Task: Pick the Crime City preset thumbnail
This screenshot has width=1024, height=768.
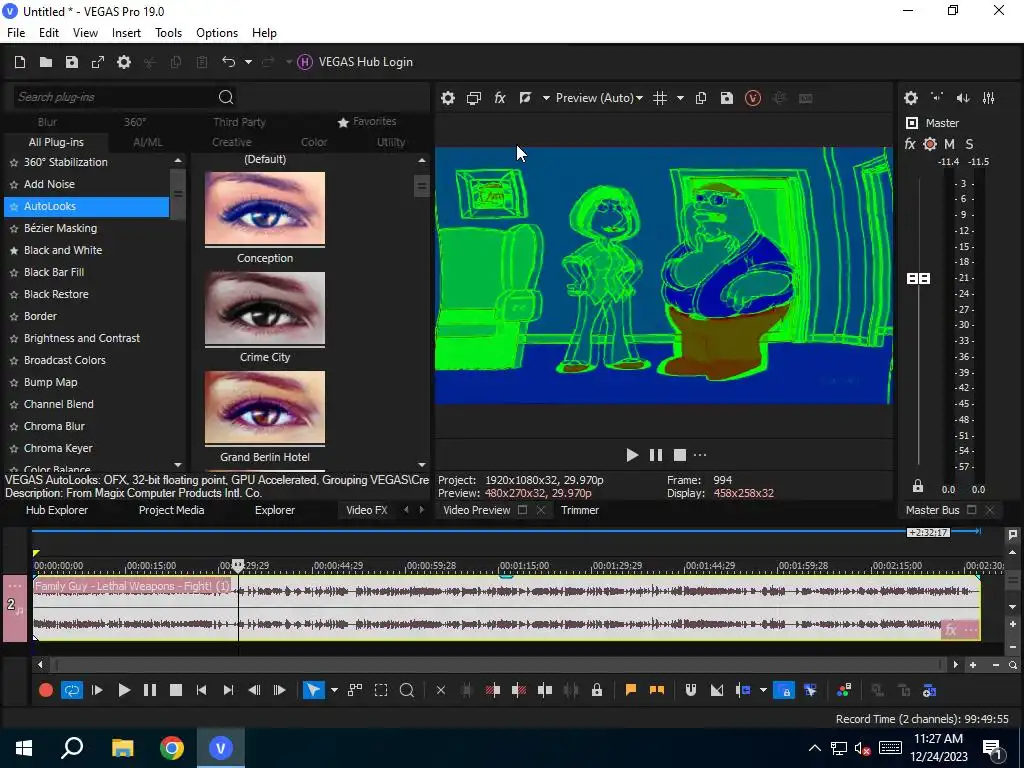Action: (x=264, y=308)
